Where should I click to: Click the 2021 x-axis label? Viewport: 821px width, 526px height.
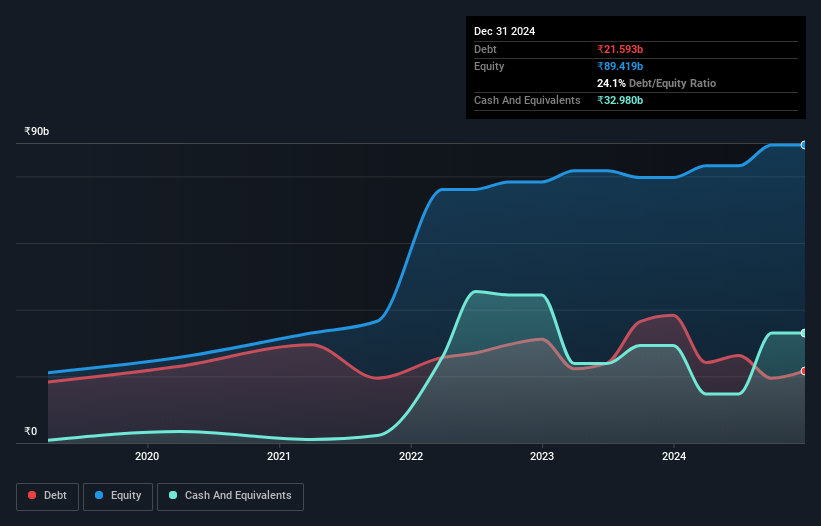click(x=279, y=456)
